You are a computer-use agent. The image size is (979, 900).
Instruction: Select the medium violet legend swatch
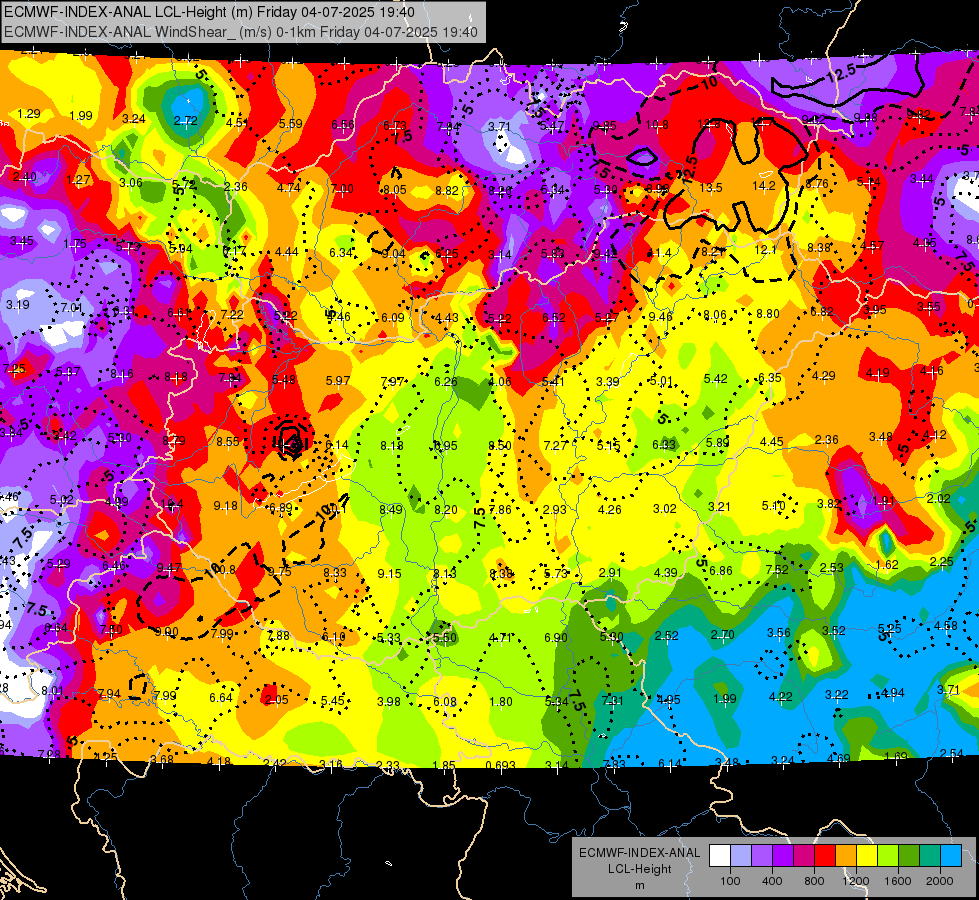(762, 856)
